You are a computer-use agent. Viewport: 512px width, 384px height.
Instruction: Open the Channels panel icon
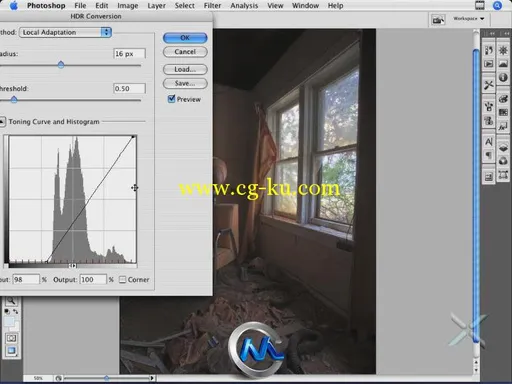tap(503, 161)
